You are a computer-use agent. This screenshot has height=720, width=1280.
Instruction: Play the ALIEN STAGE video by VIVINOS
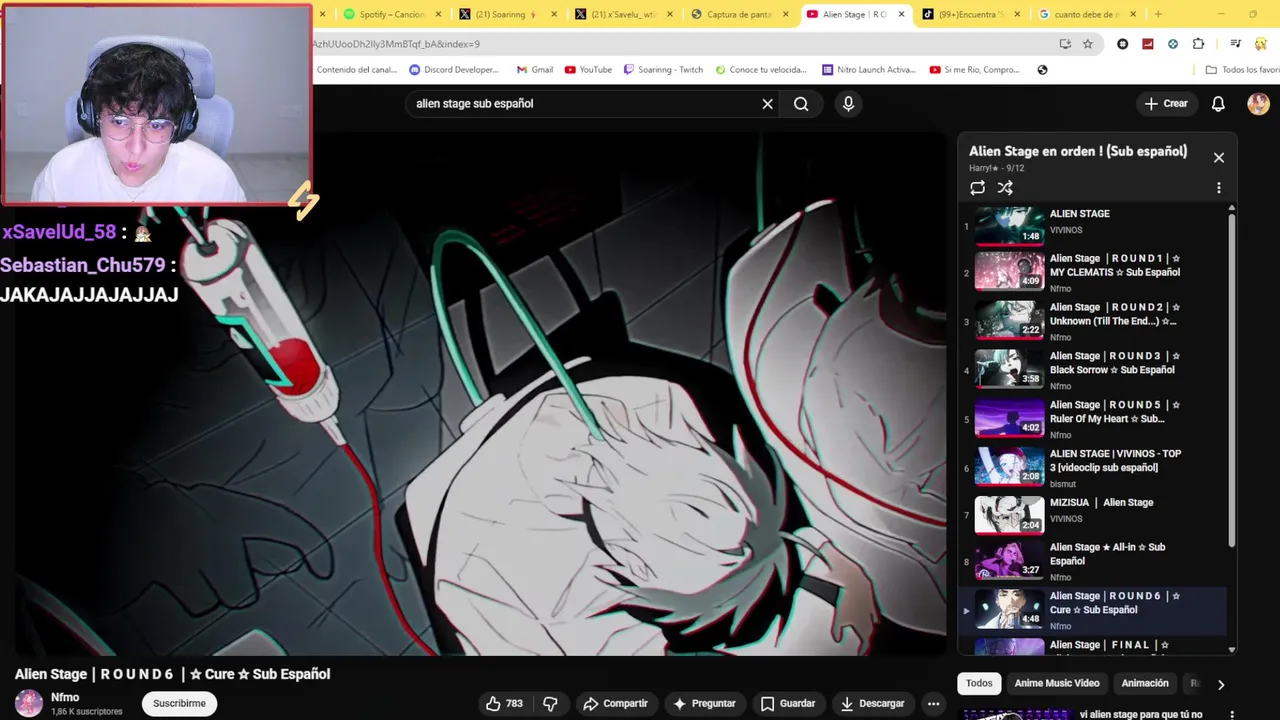click(x=1092, y=226)
